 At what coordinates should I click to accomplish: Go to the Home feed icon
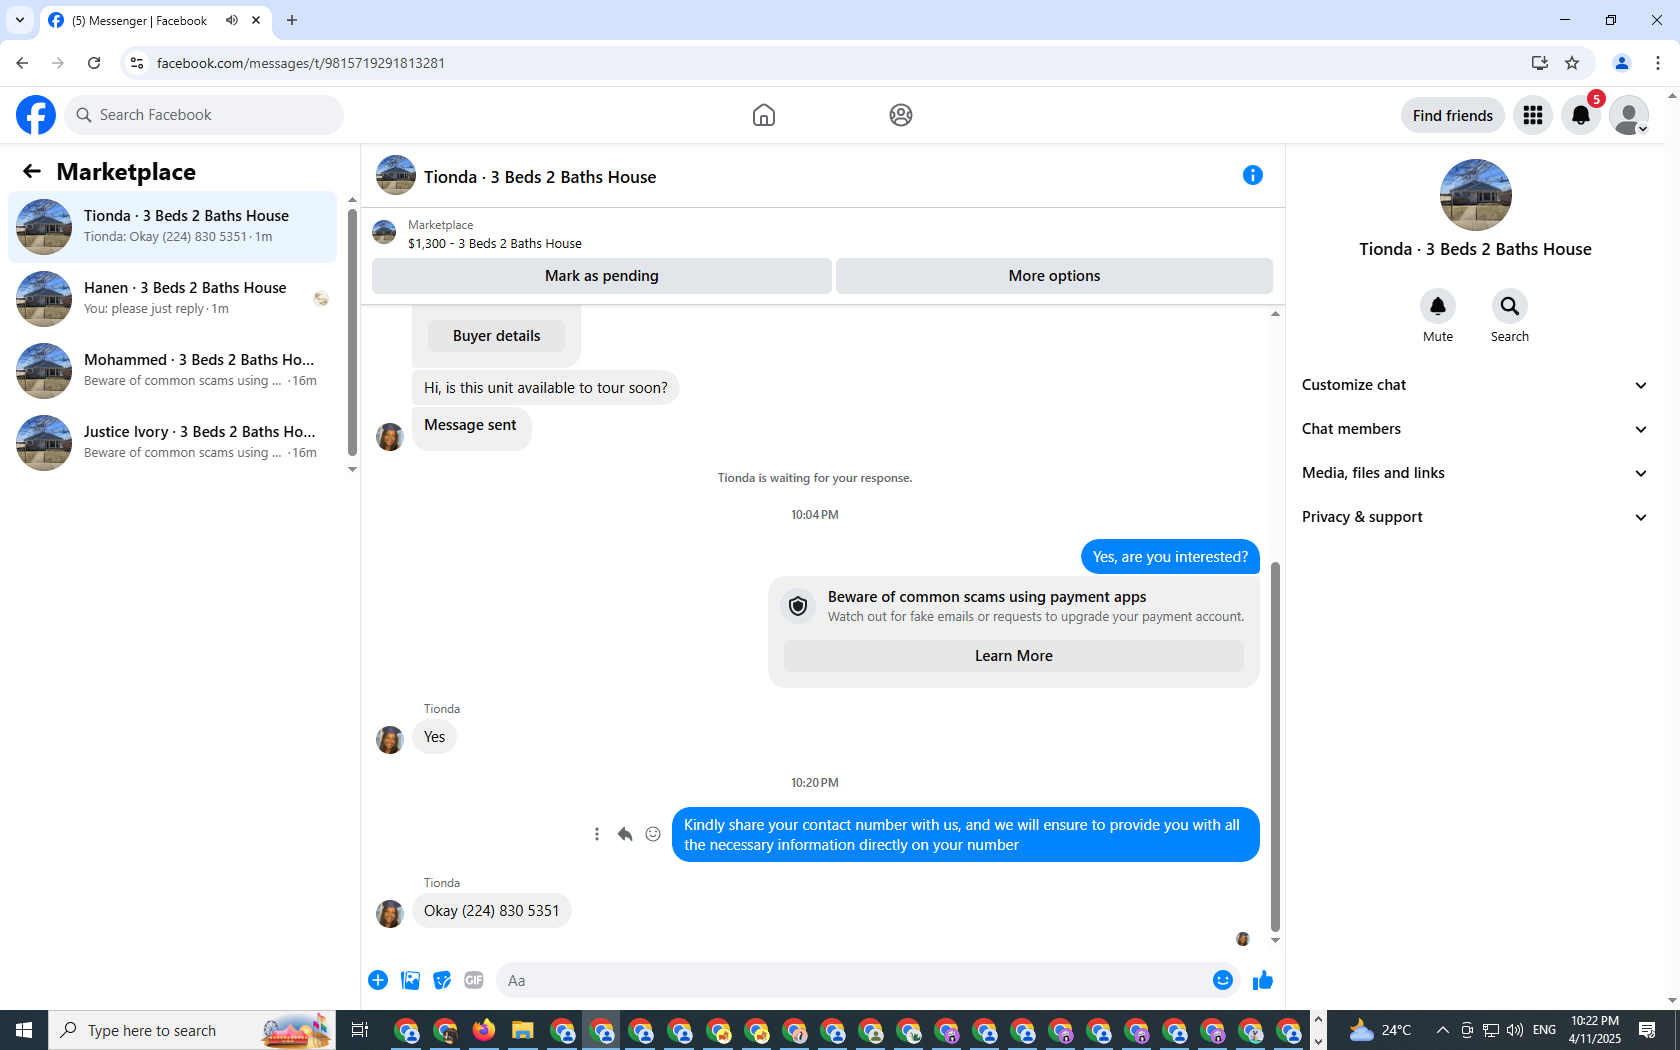click(764, 115)
